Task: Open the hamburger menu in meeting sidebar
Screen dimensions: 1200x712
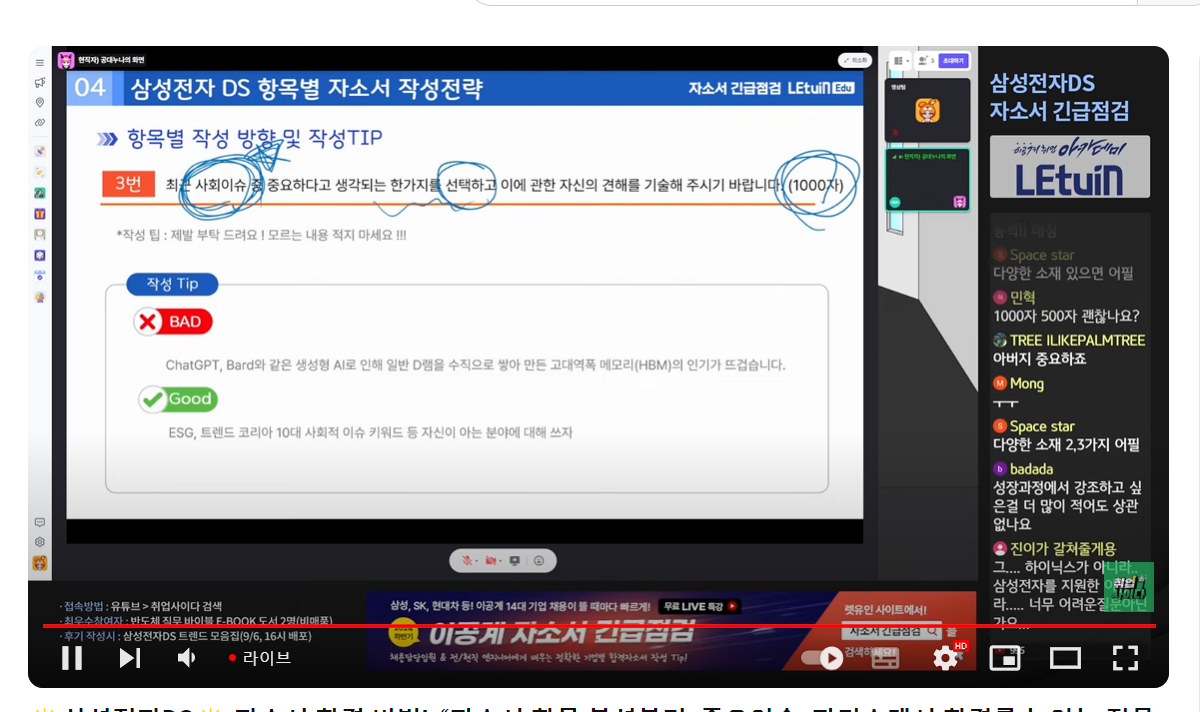Action: [x=40, y=63]
